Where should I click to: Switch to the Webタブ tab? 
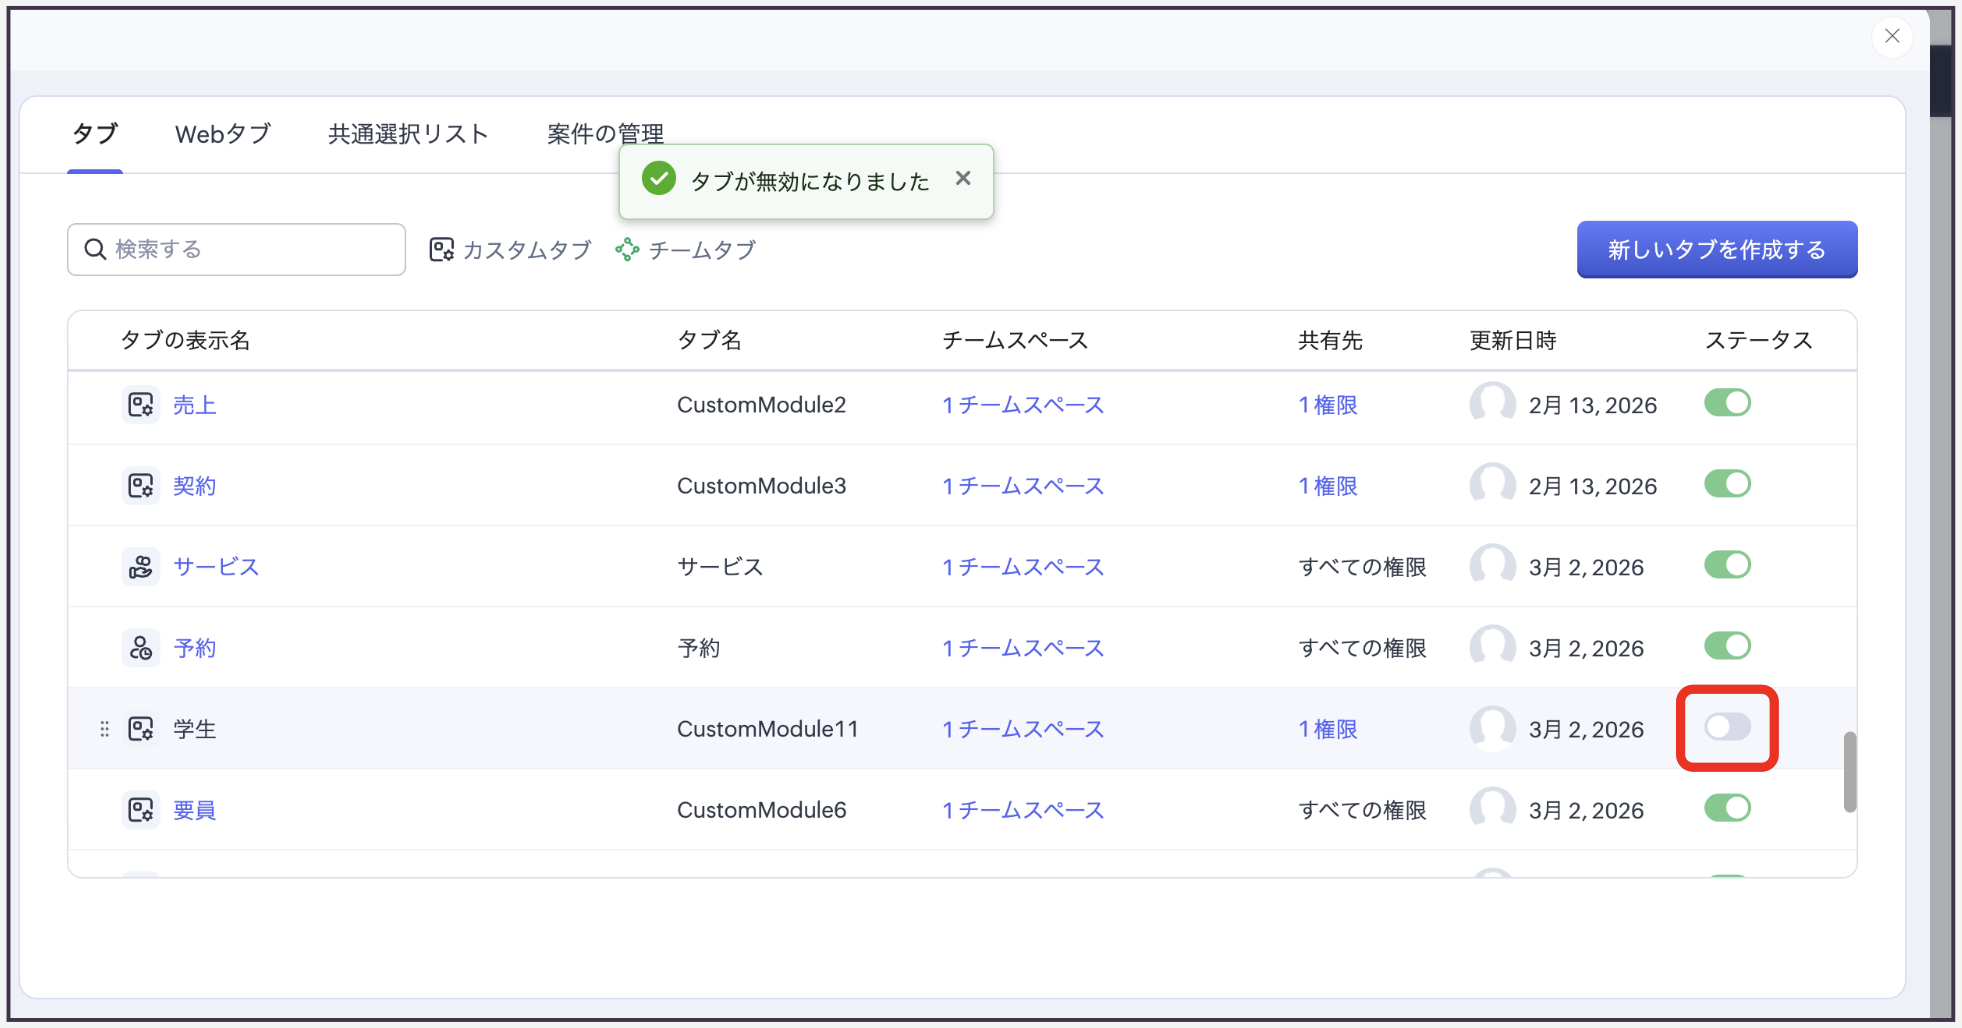click(223, 134)
